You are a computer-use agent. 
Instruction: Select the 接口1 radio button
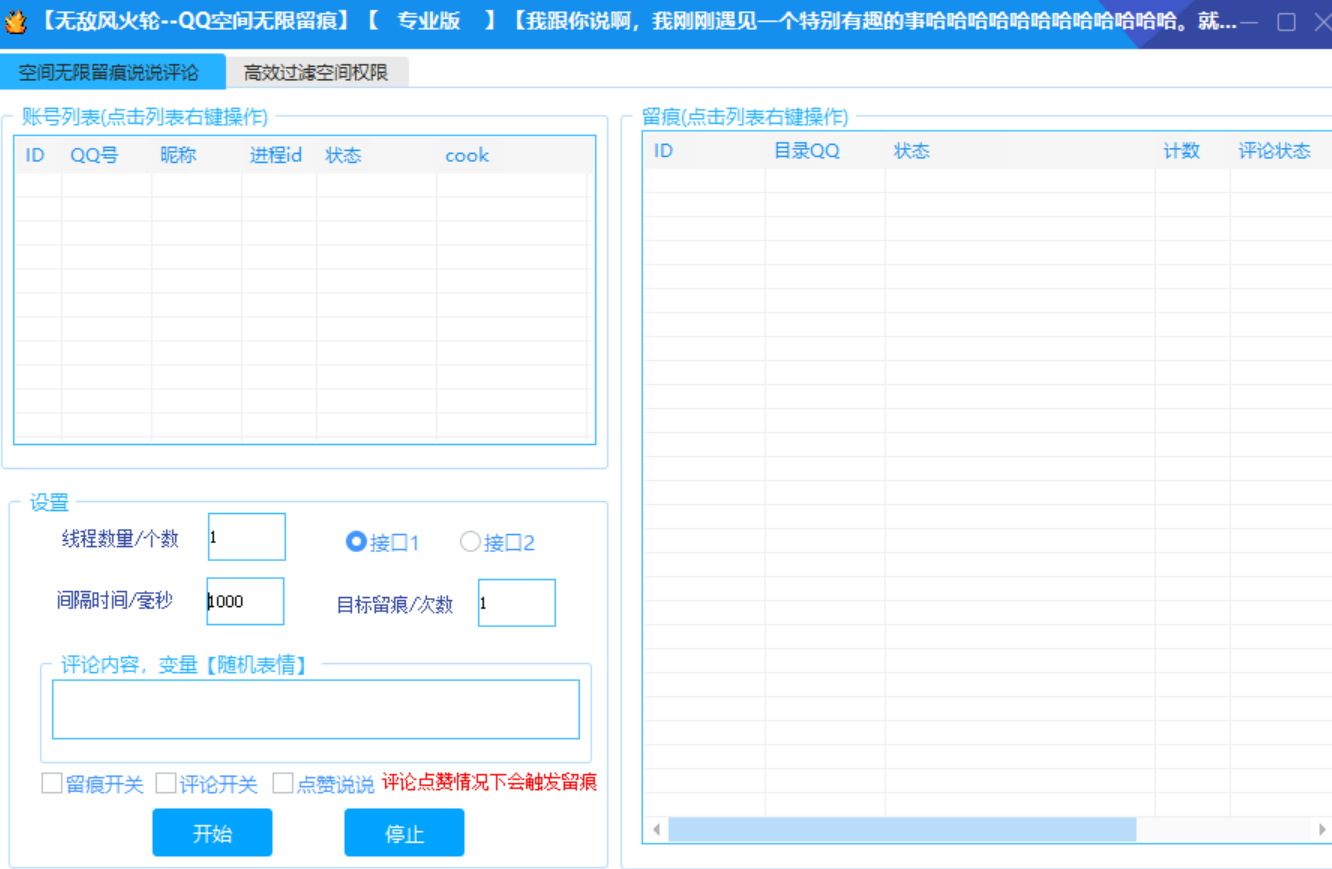(356, 542)
